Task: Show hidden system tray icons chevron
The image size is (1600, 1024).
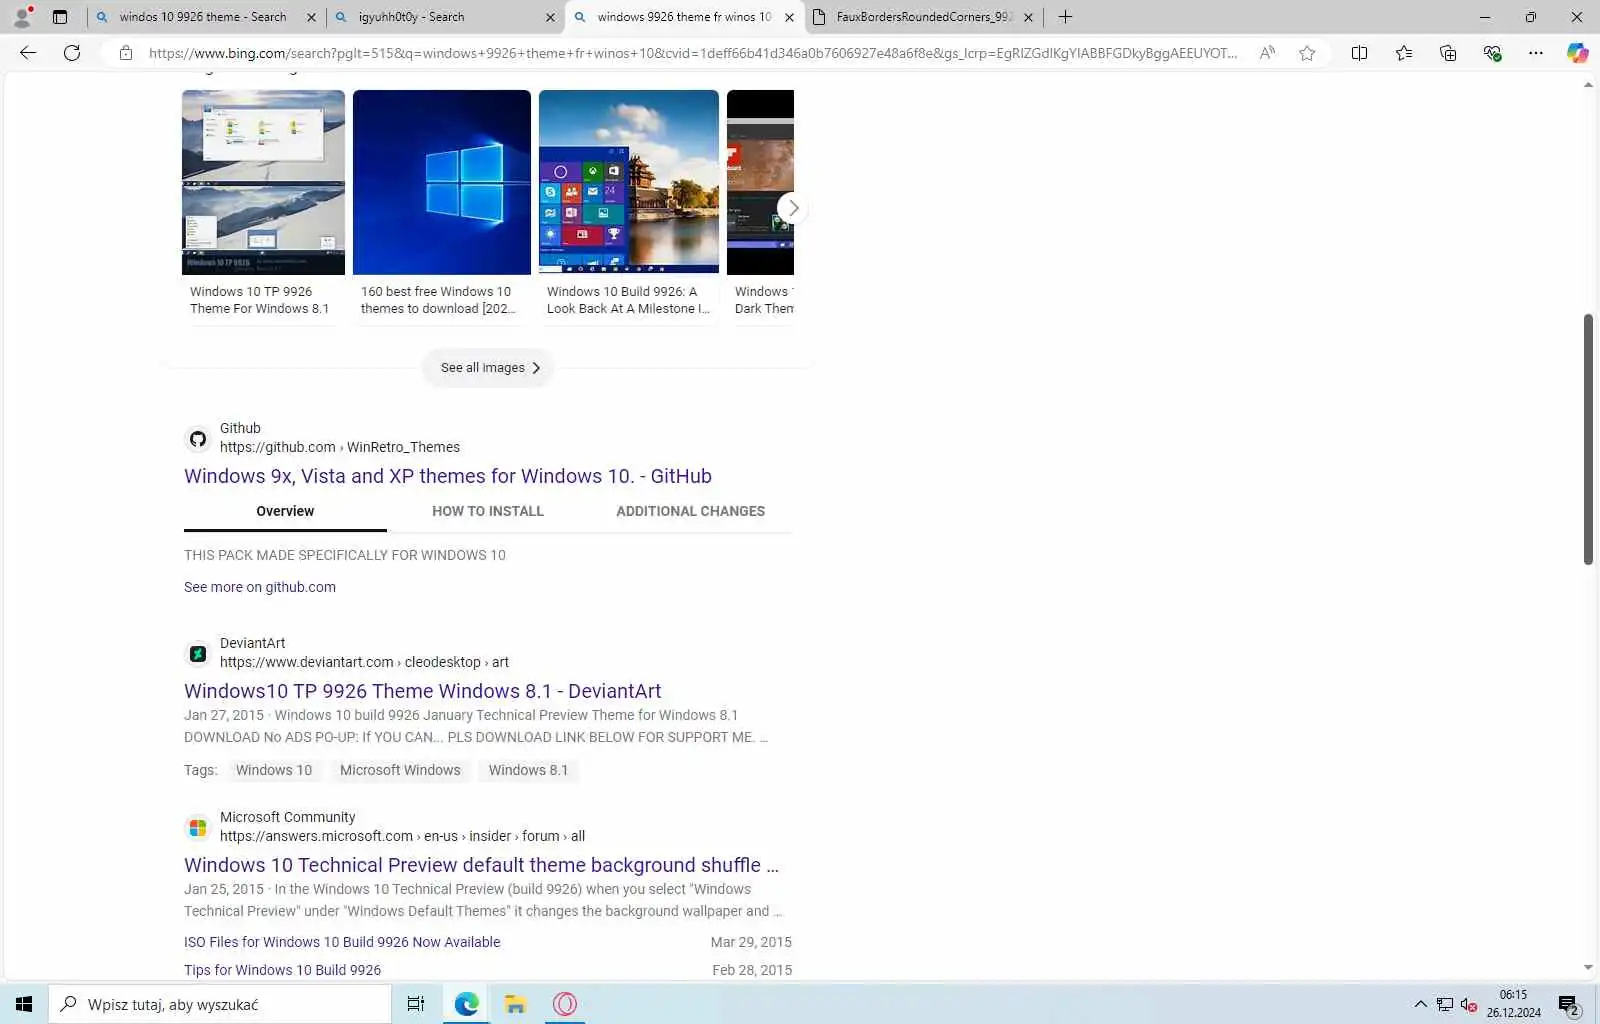Action: pos(1420,1004)
